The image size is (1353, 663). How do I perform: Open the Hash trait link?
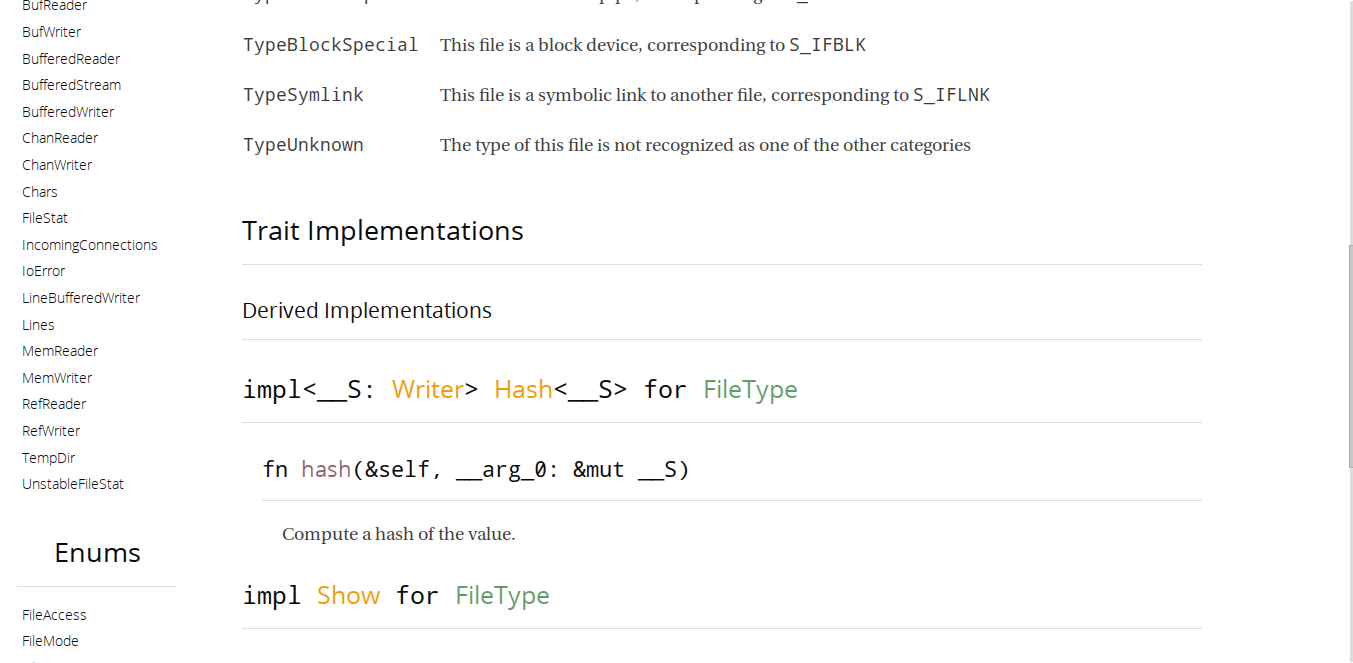pos(523,389)
